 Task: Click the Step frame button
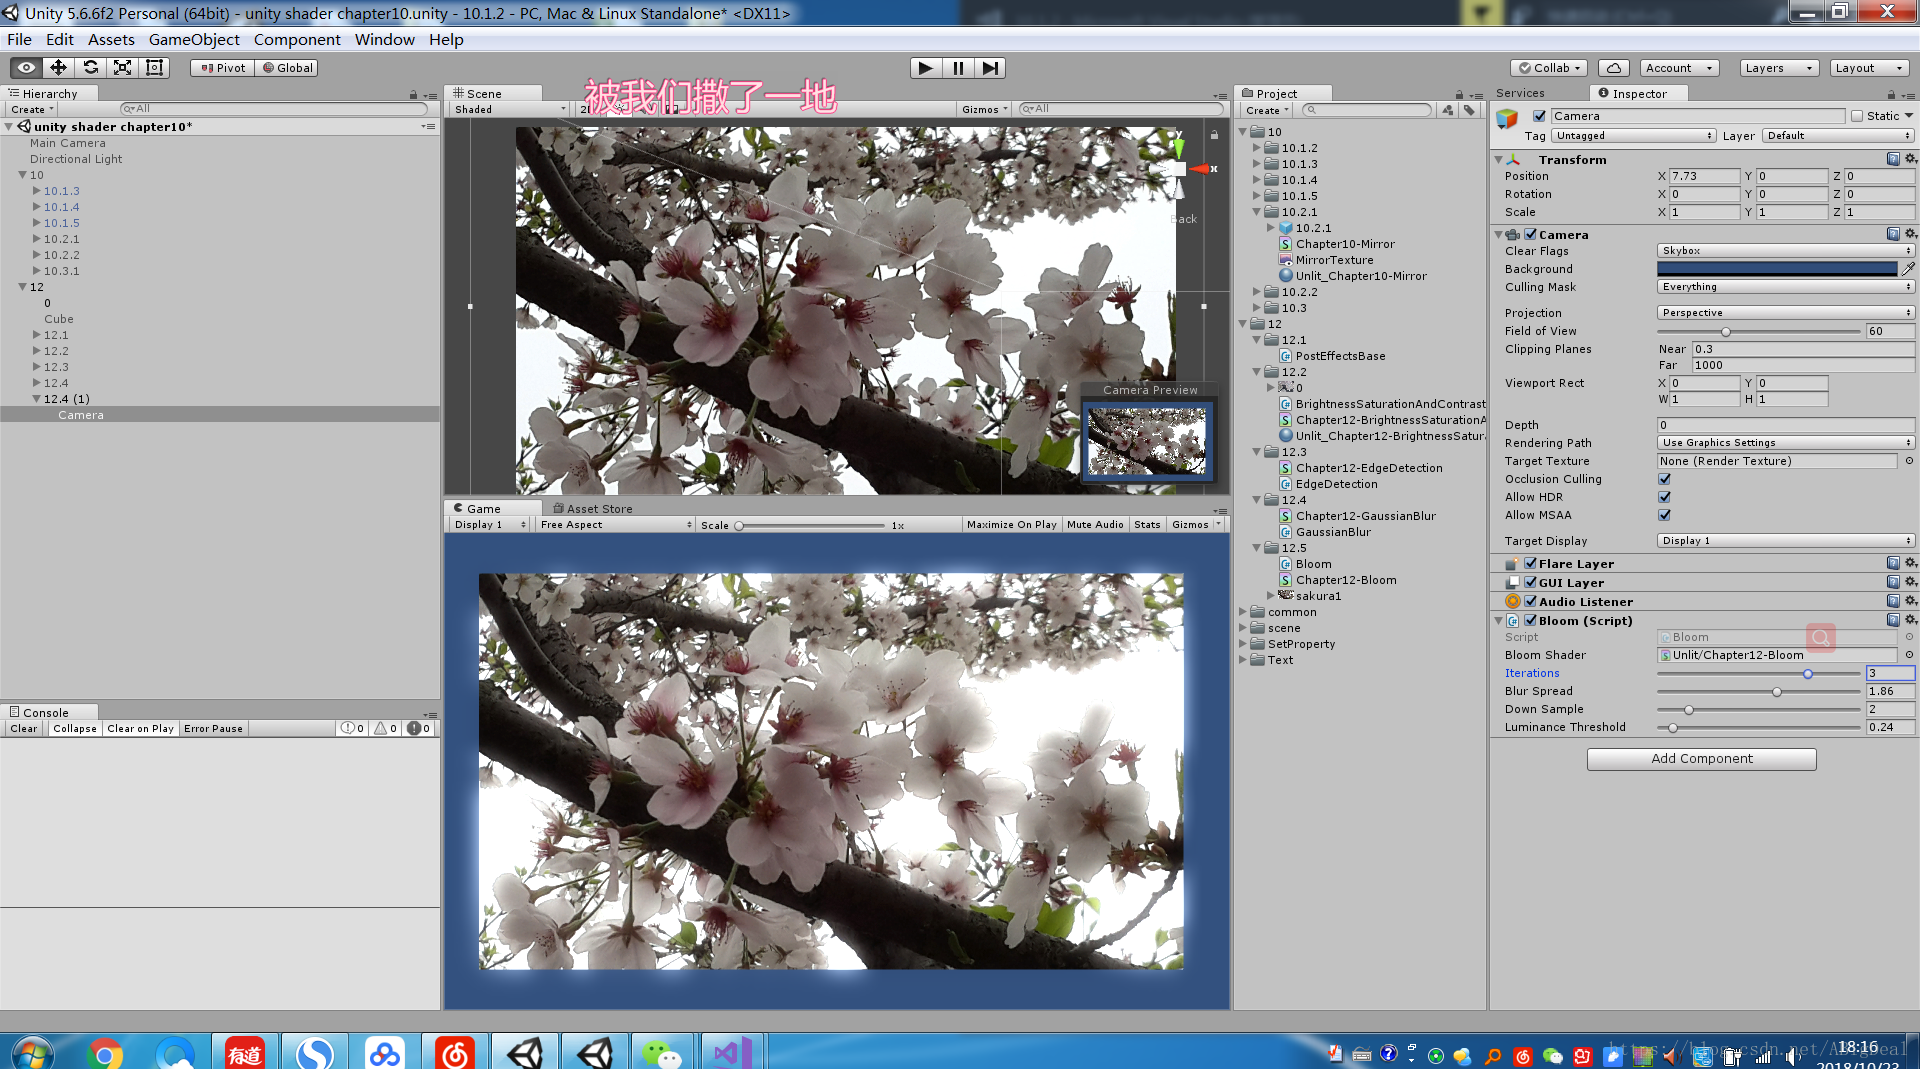pos(990,68)
